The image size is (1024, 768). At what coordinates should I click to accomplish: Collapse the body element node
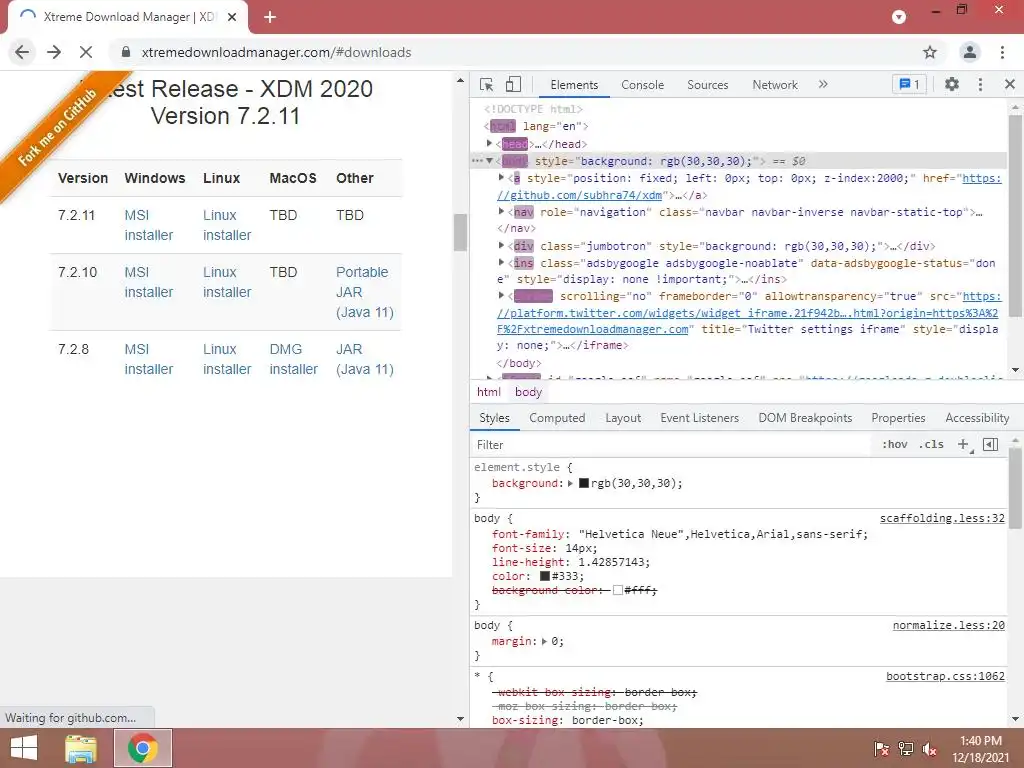[x=489, y=161]
